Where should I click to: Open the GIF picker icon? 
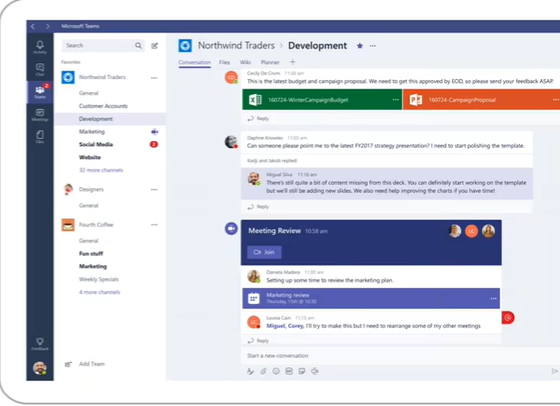click(289, 371)
